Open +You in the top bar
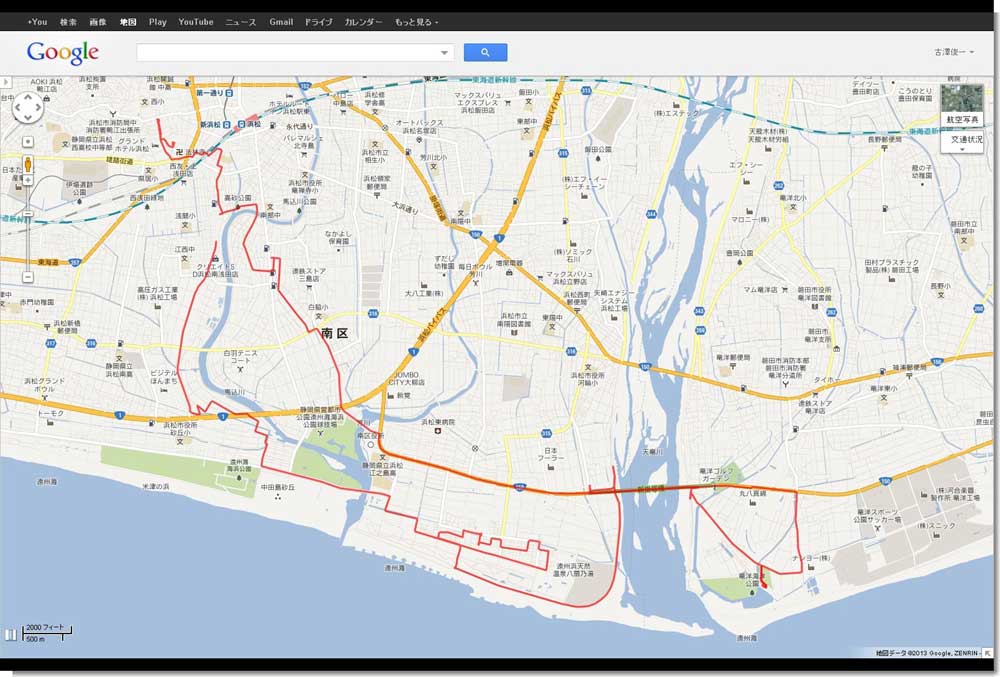The image size is (1000, 677). click(x=38, y=22)
